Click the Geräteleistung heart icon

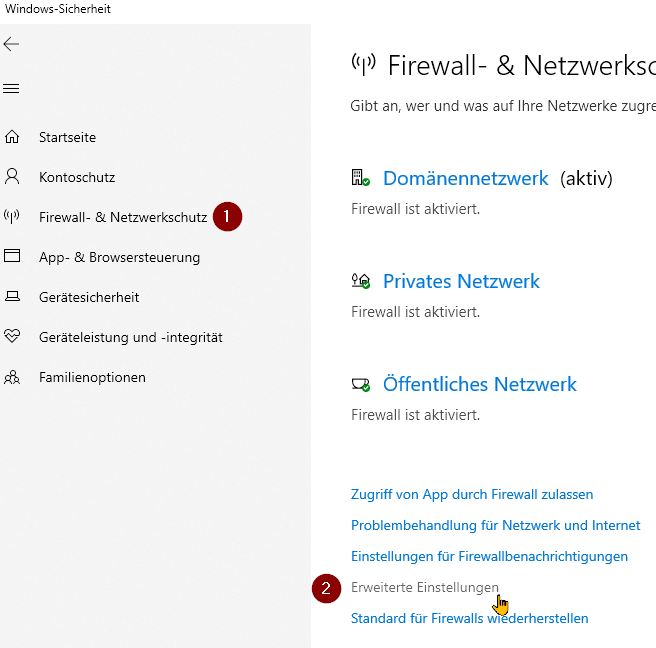click(12, 337)
